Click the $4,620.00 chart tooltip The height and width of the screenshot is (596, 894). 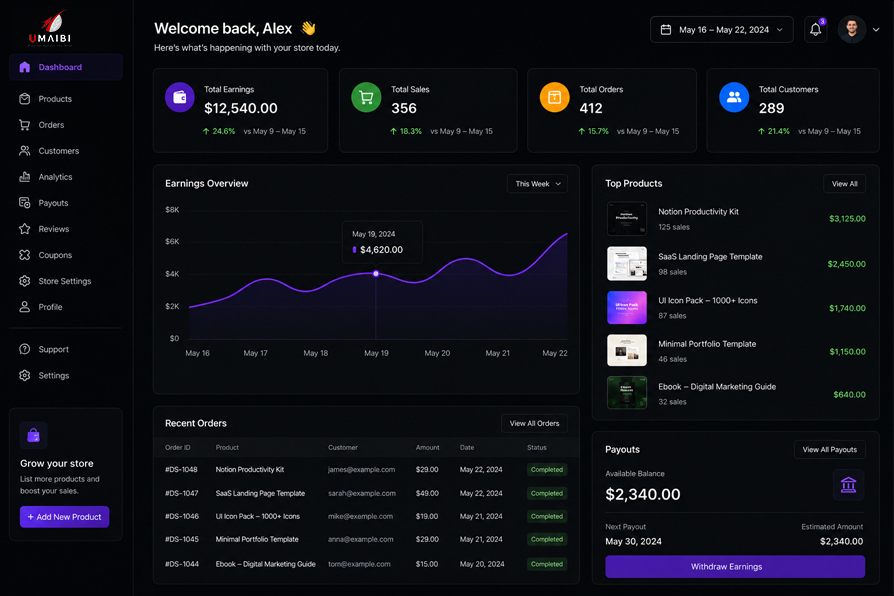tap(382, 242)
